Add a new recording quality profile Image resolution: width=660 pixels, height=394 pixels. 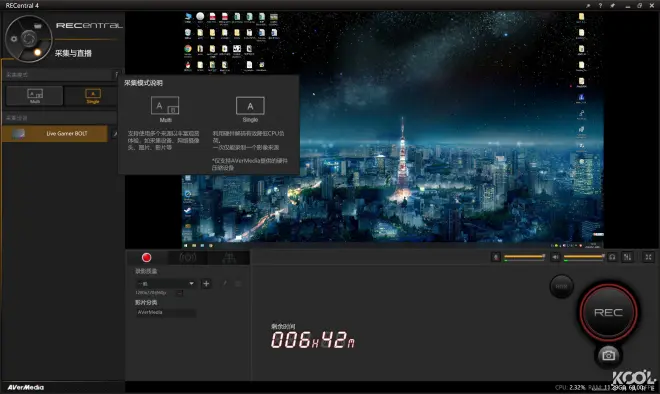(206, 284)
